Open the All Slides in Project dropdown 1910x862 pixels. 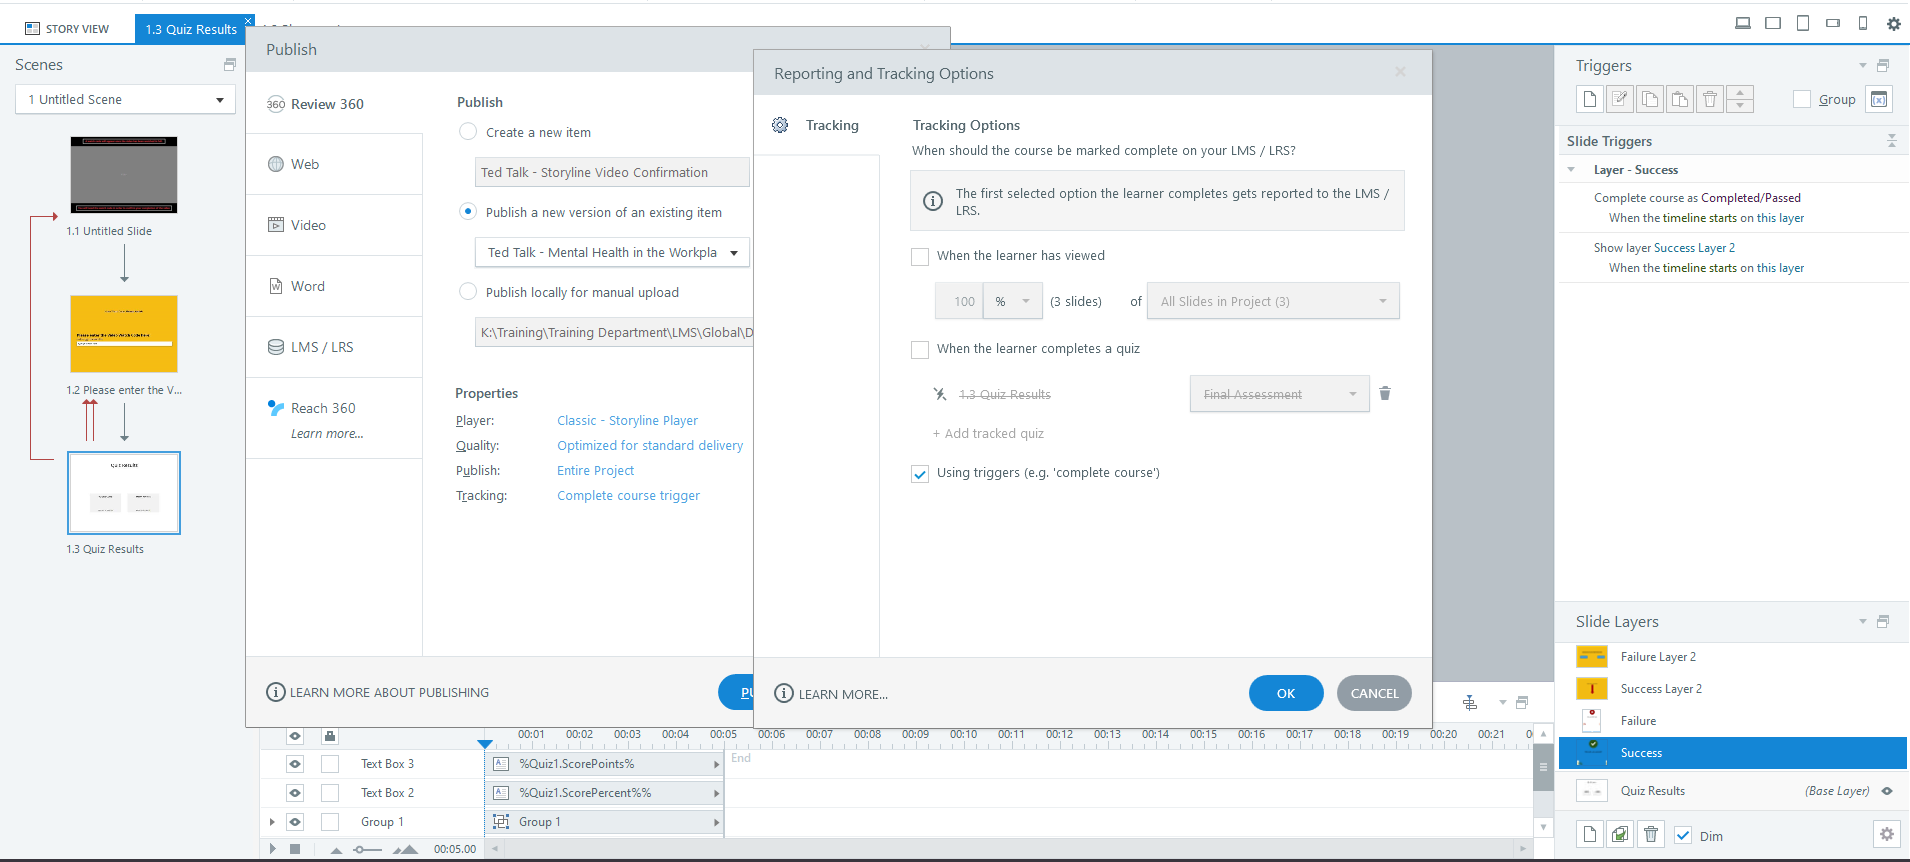1273,301
